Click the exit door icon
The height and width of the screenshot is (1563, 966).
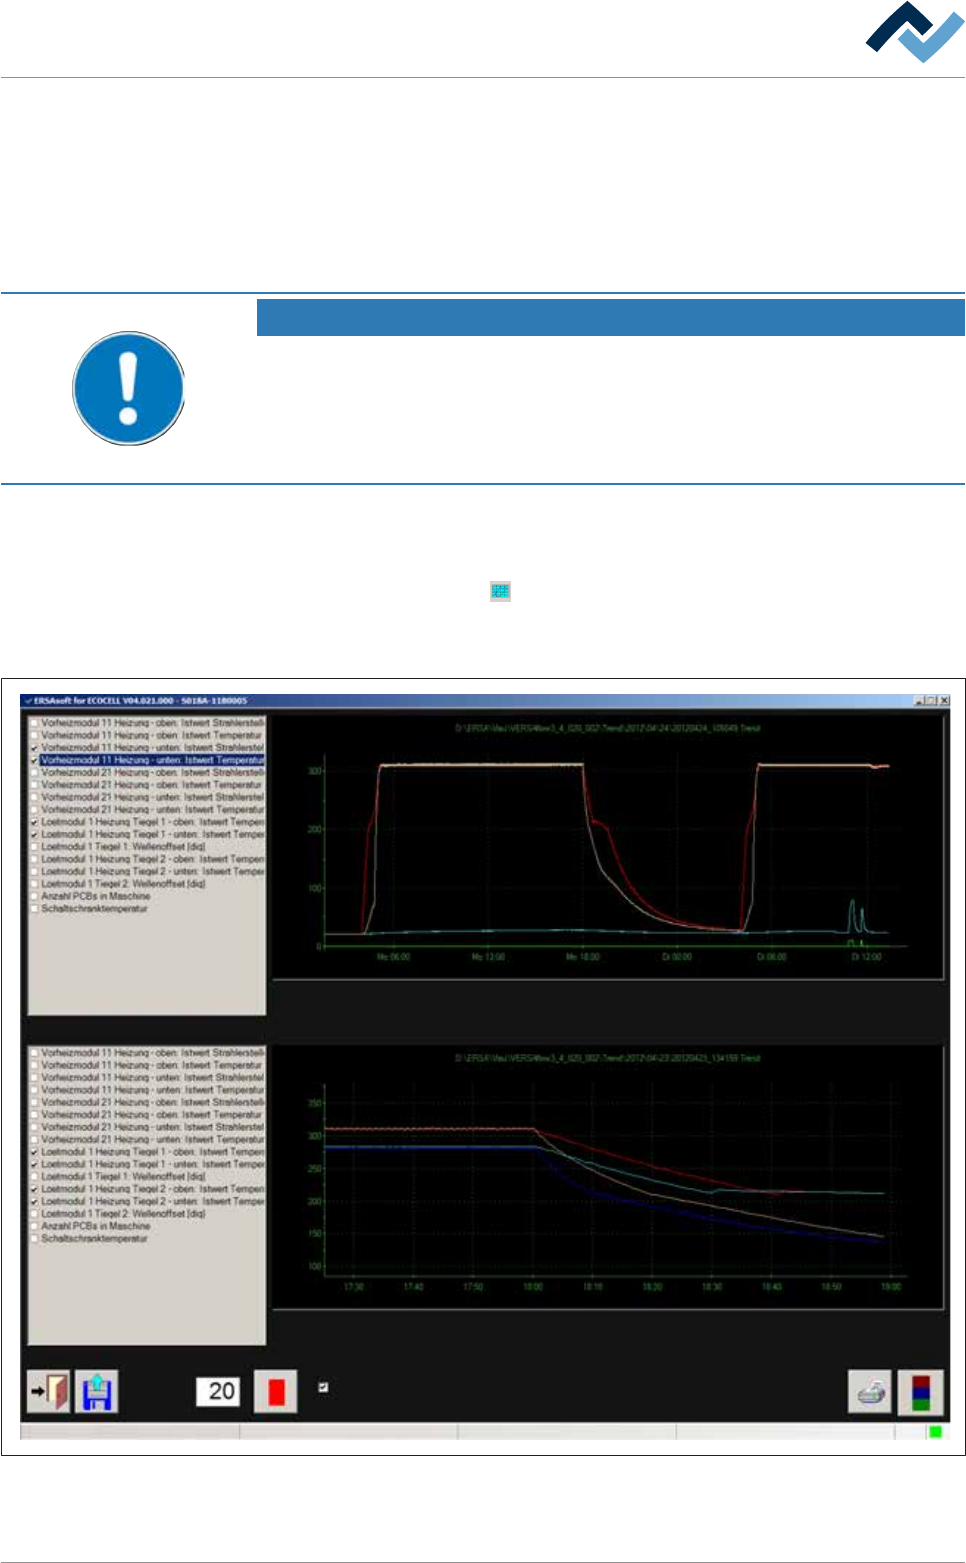point(48,1391)
